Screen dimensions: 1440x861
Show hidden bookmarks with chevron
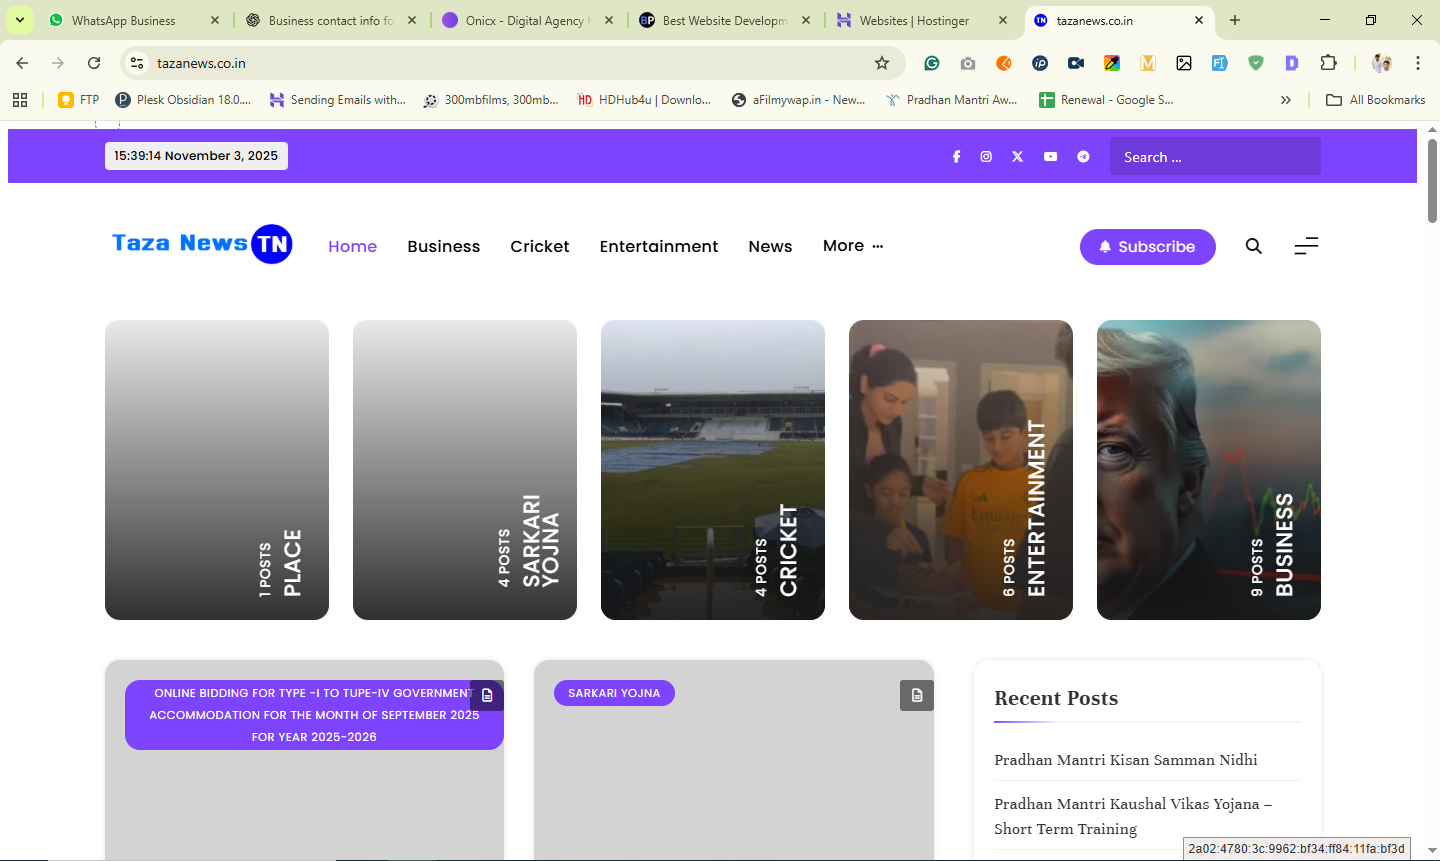[1286, 100]
